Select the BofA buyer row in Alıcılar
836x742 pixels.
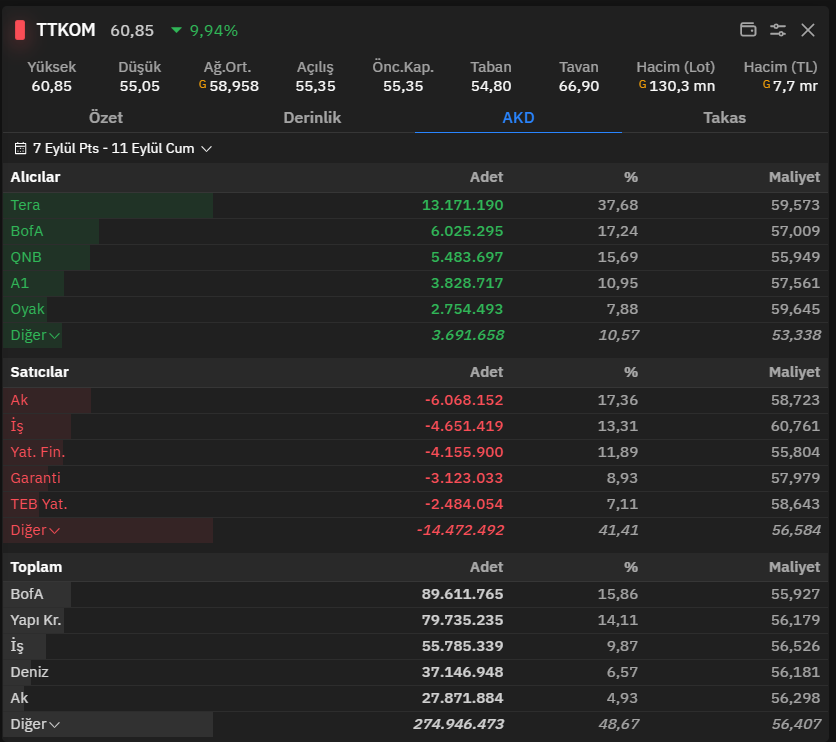[x=415, y=231]
